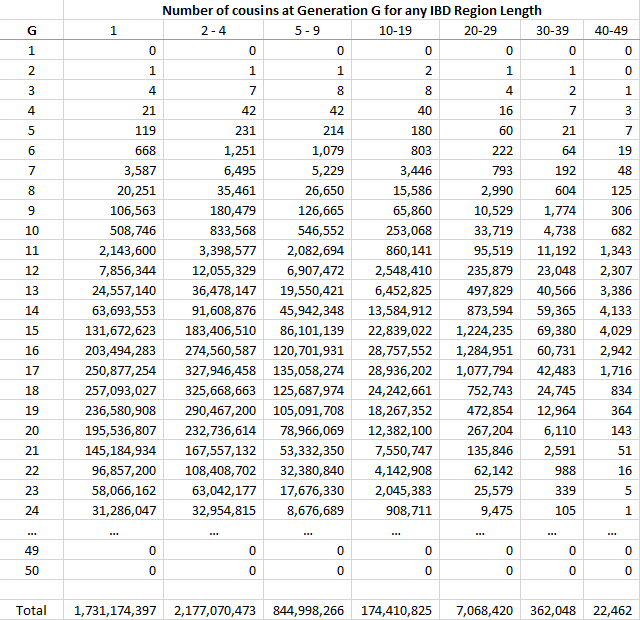Screen dimensions: 640x620
Task: Click the cell containing 682
Action: point(611,230)
